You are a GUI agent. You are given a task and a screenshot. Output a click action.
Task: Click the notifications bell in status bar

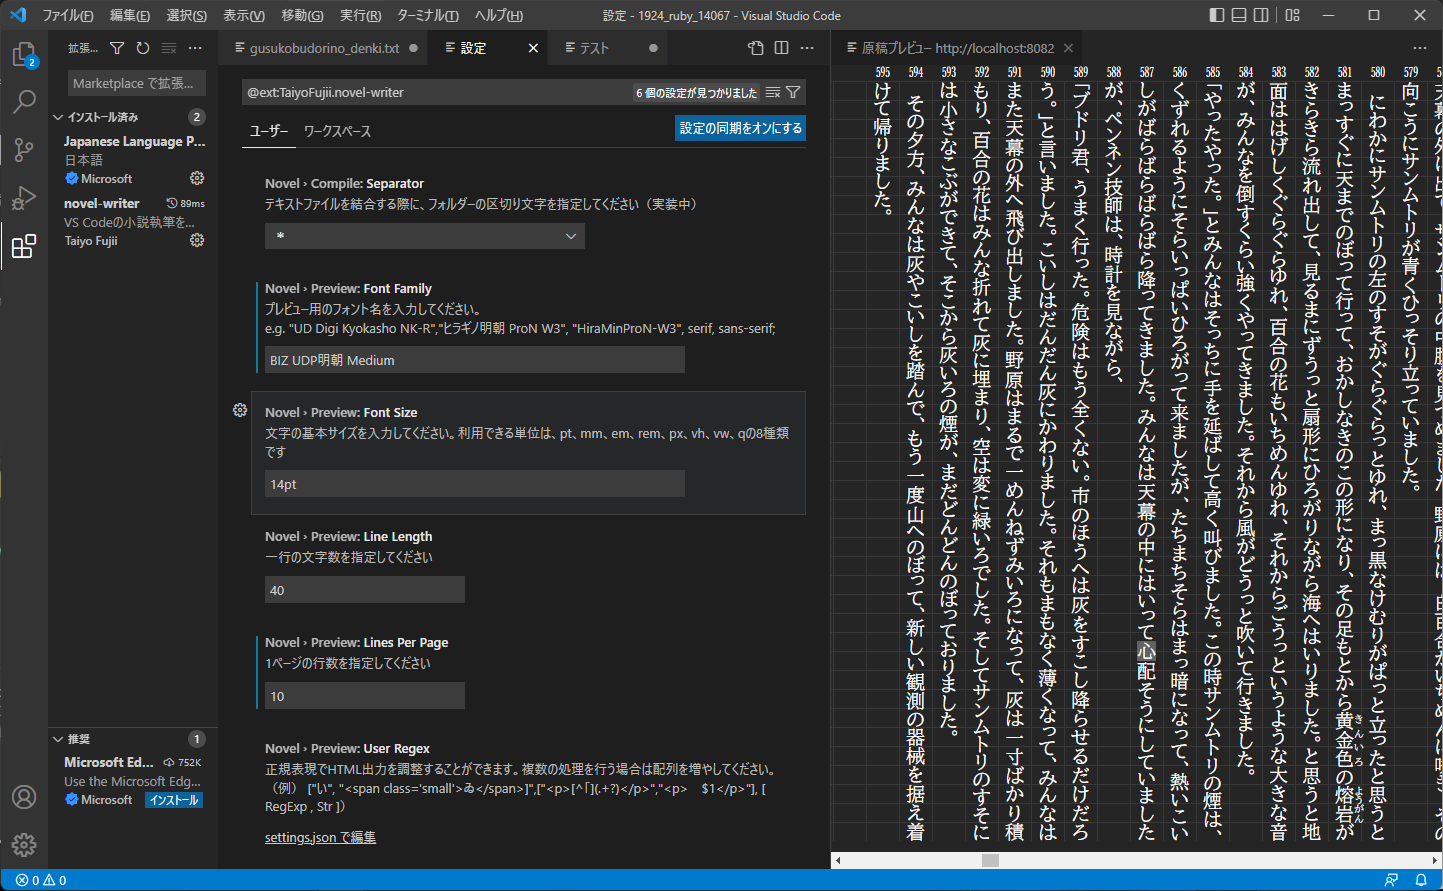(1421, 880)
